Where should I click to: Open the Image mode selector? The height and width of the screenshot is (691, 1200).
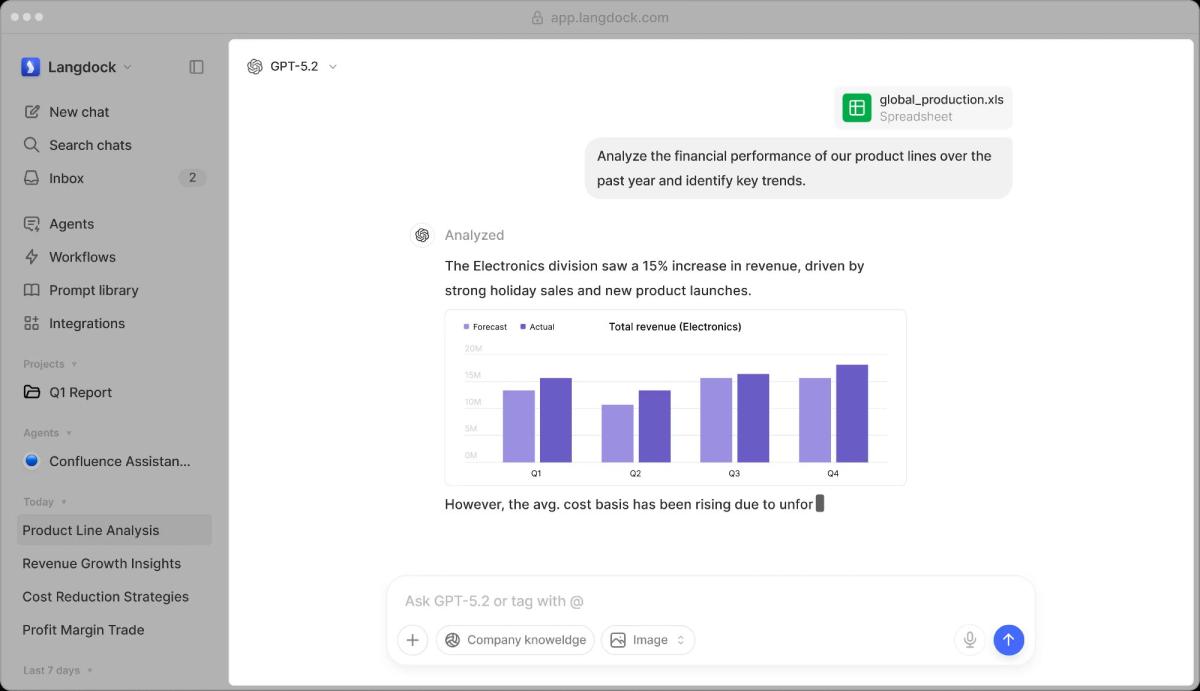tap(648, 640)
